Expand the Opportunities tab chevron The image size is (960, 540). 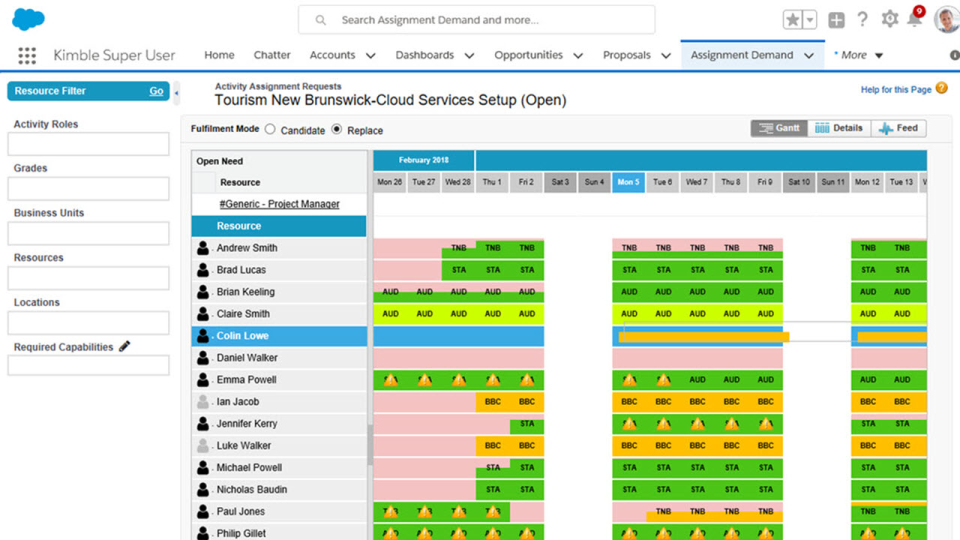tap(578, 56)
